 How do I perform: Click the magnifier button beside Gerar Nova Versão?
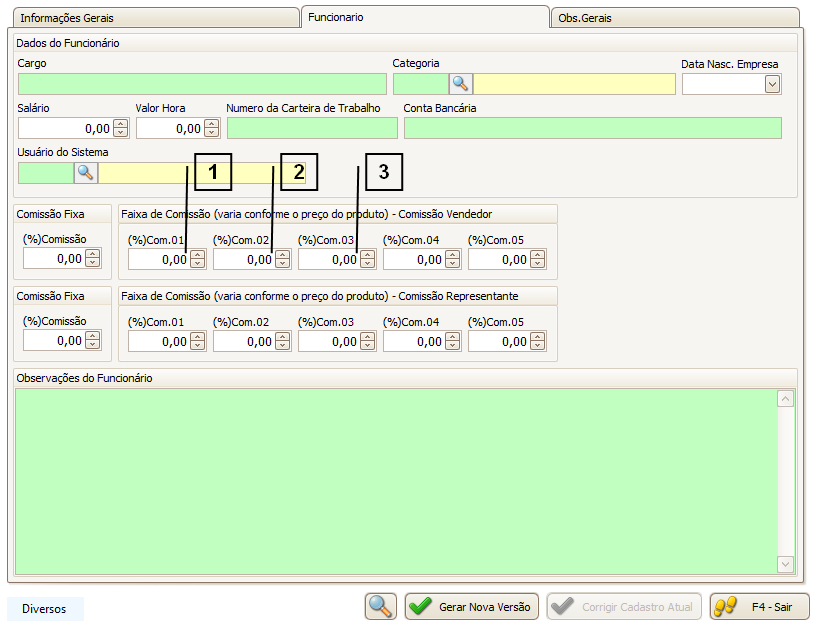pyautogui.click(x=380, y=606)
